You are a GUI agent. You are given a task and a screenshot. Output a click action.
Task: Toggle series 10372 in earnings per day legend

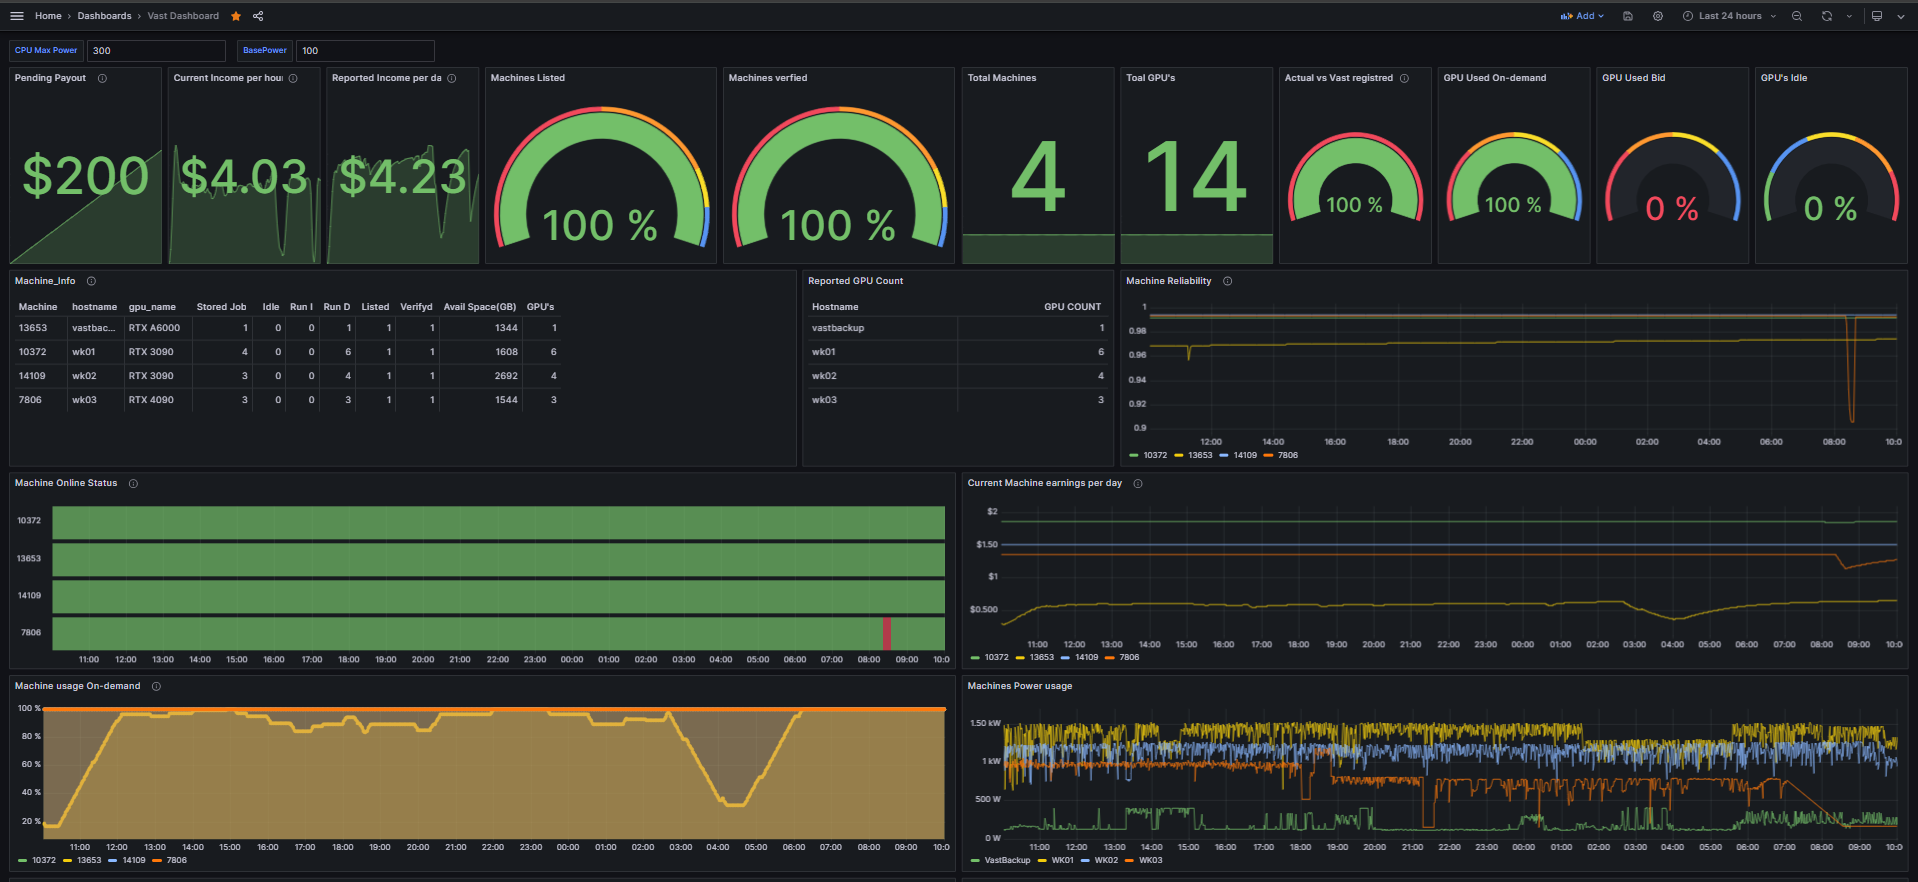point(996,657)
